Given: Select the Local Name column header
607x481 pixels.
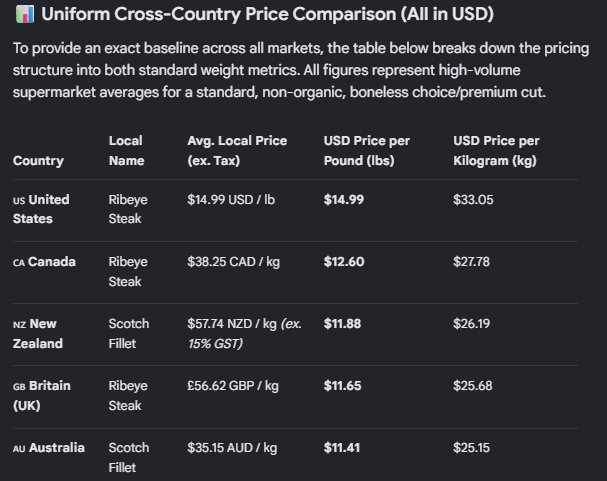Looking at the screenshot, I should tap(127, 151).
